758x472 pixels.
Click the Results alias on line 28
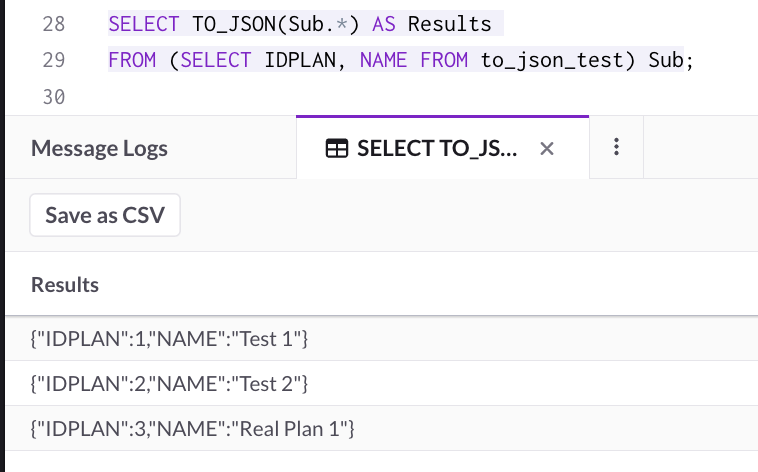coord(449,22)
